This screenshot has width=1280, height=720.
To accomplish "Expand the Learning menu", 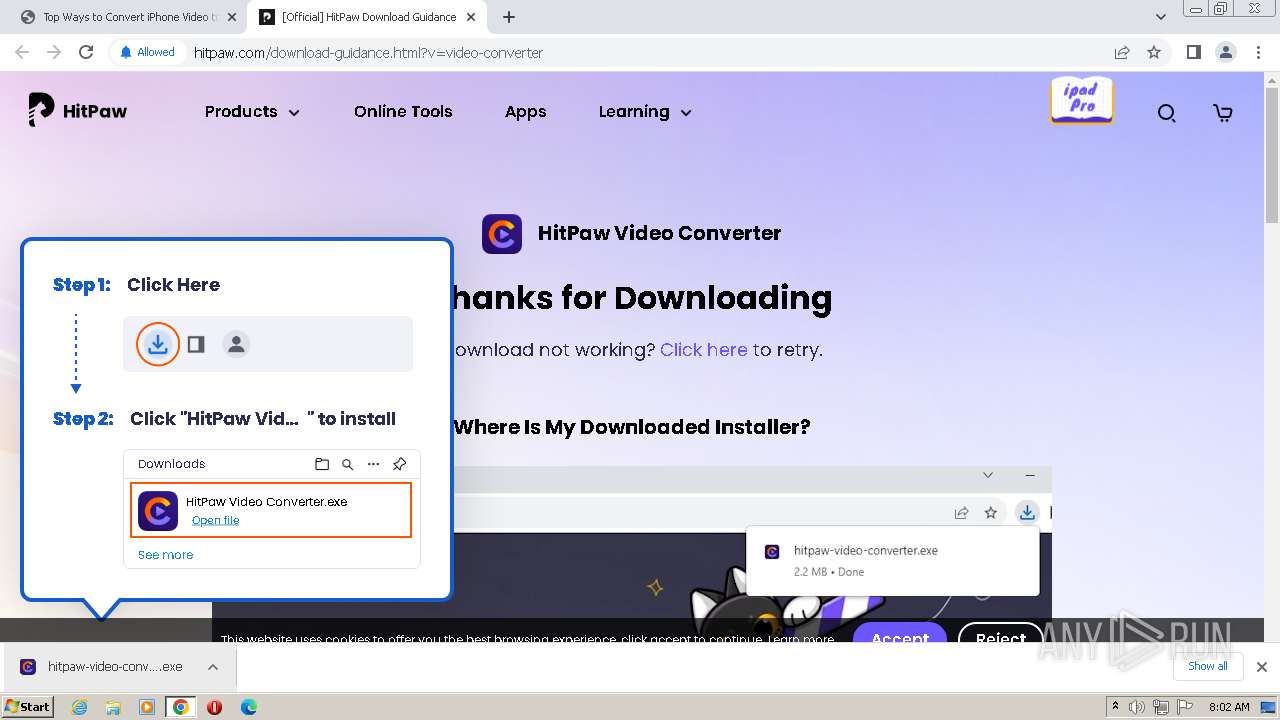I will (x=645, y=112).
